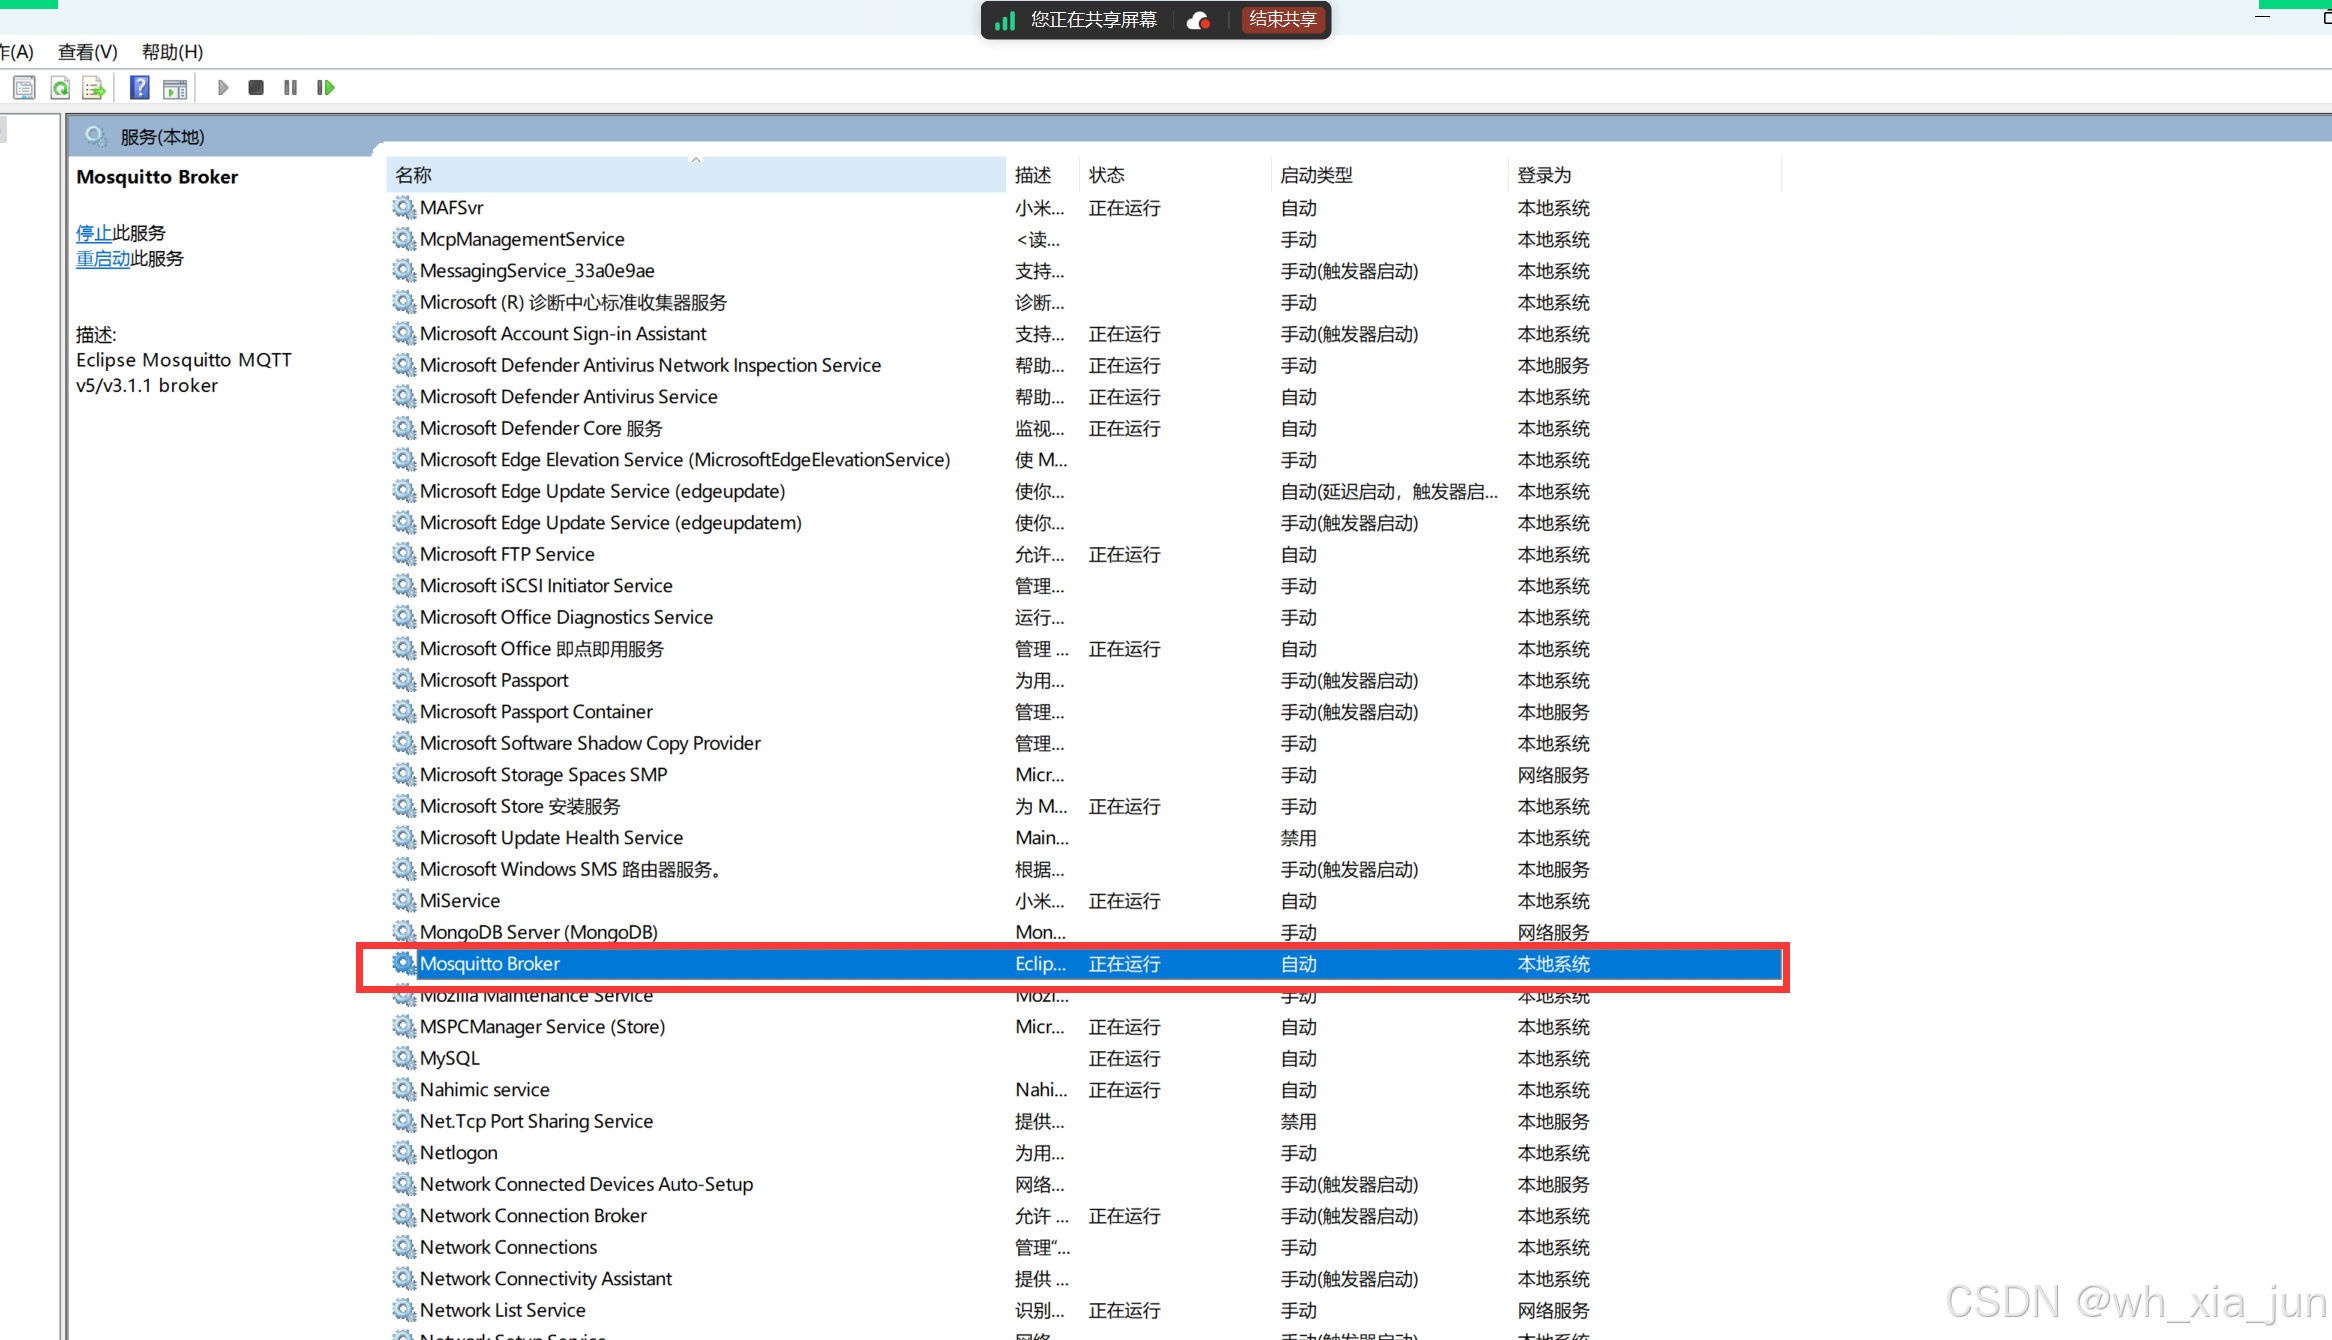Click the Start Service play icon
This screenshot has height=1340, width=2332.
tap(223, 88)
